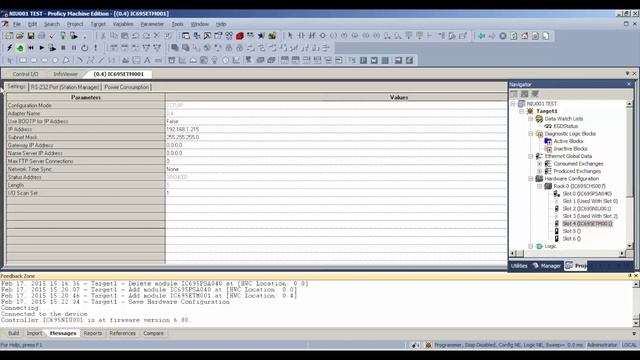Click the Subnet Mask value field

point(336,137)
